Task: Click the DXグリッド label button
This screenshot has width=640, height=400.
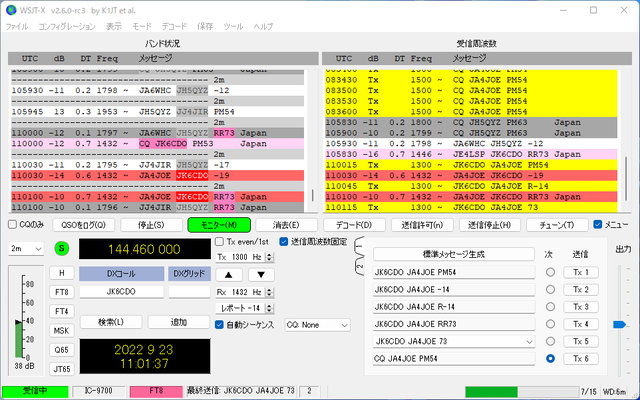Action: pos(189,273)
